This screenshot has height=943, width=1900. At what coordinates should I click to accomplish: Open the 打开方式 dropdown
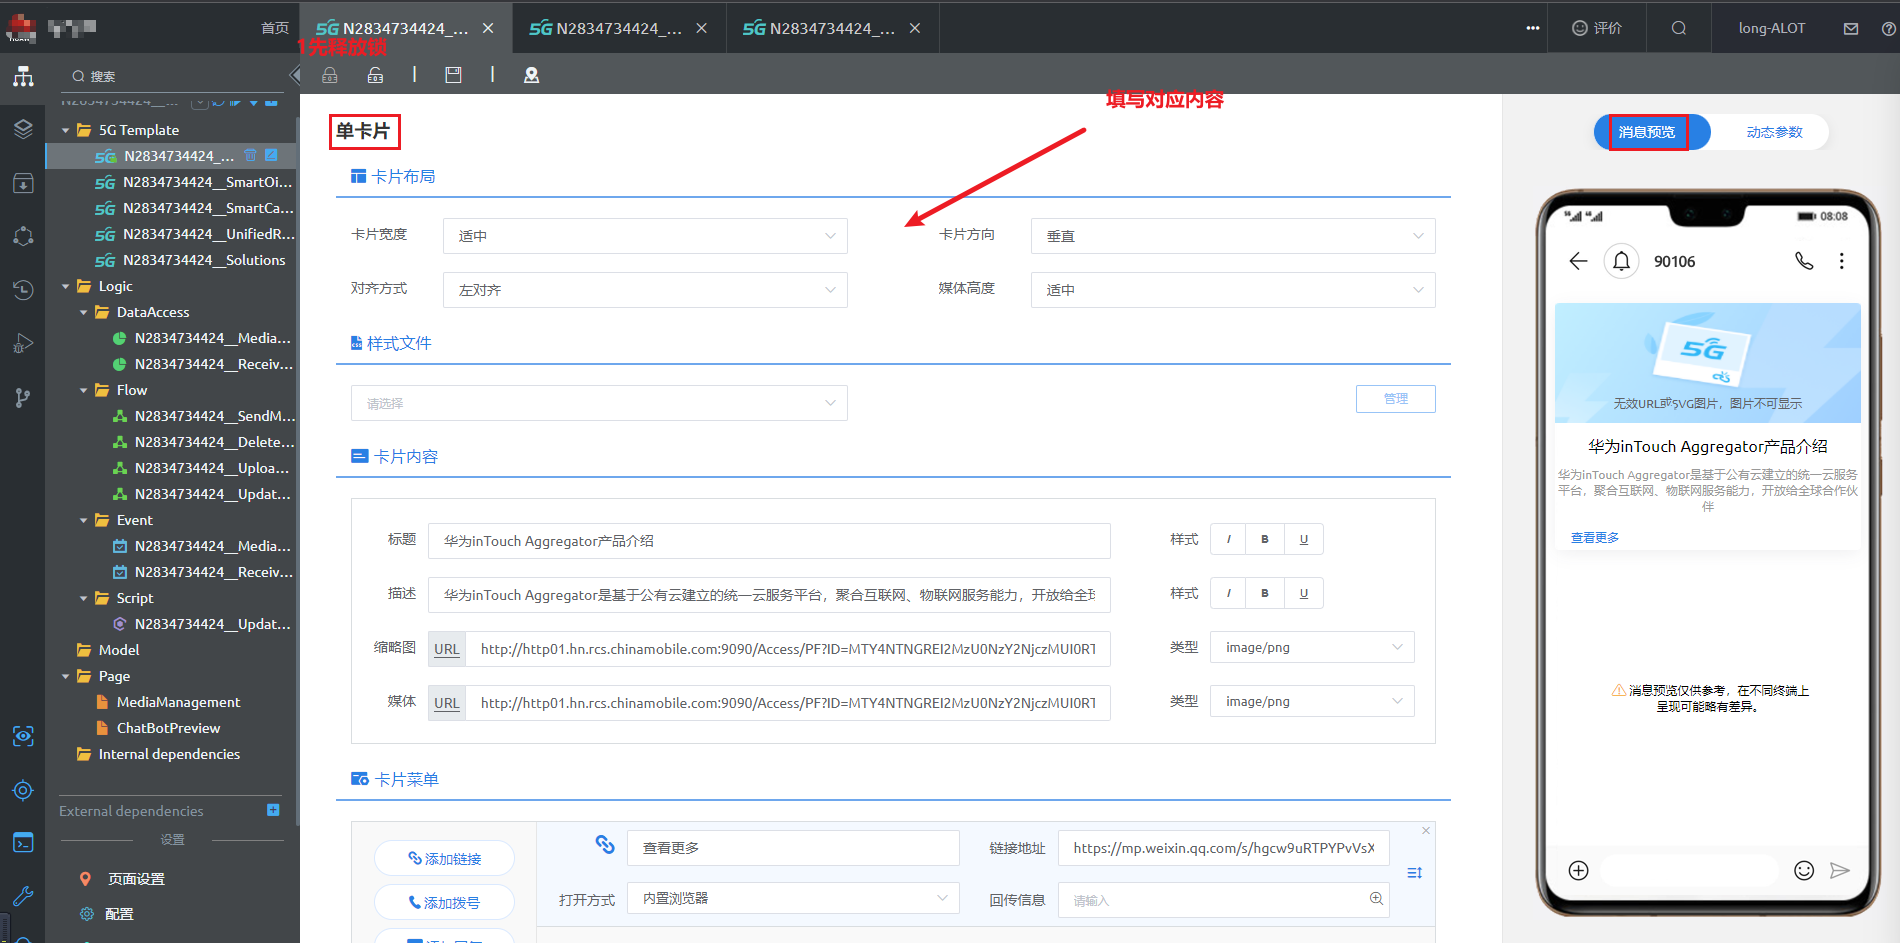793,898
